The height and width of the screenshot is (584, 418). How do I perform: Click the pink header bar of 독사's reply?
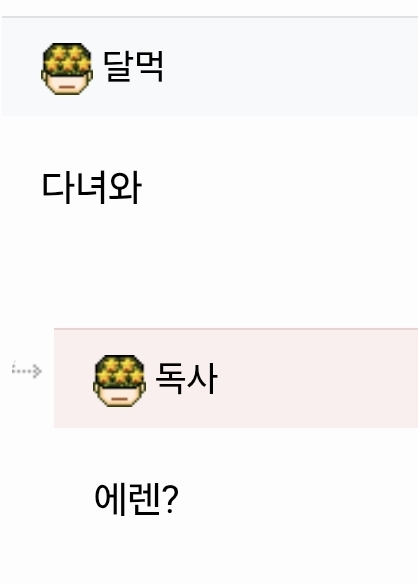coord(236,378)
